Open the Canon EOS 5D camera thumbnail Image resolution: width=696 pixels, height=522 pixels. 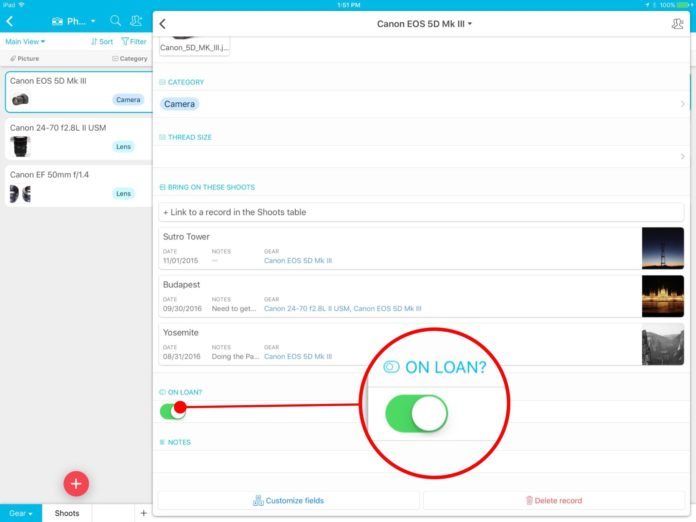[20, 99]
